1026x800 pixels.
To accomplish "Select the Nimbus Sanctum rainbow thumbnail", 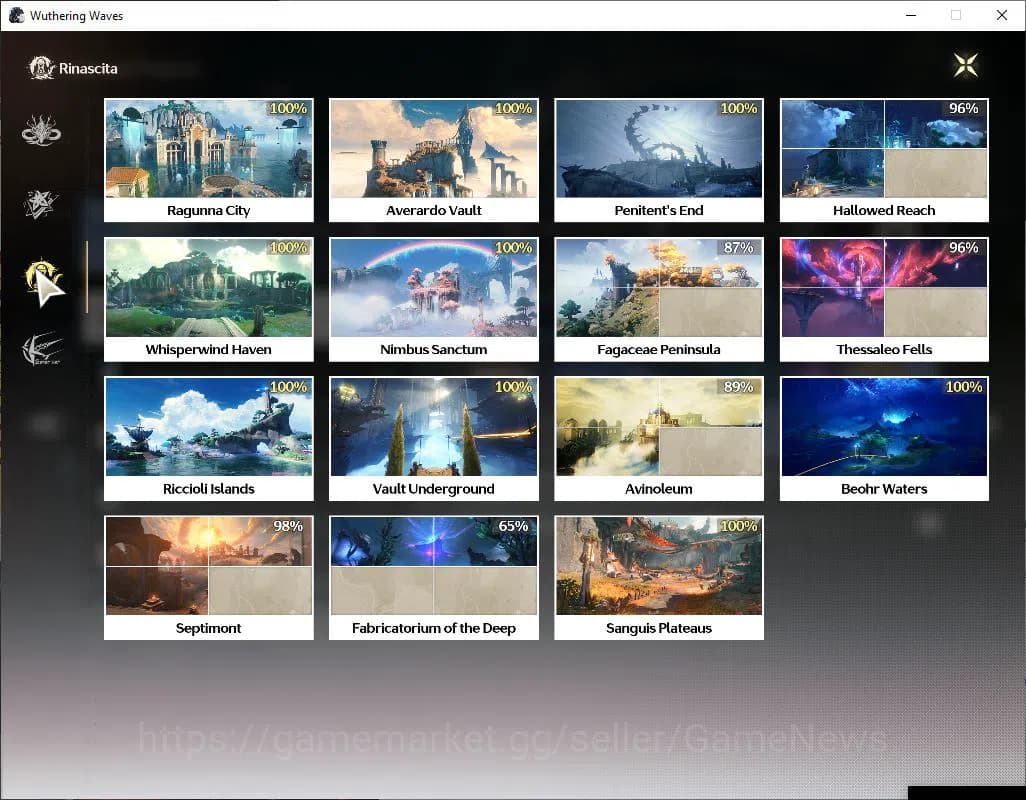I will pos(433,288).
